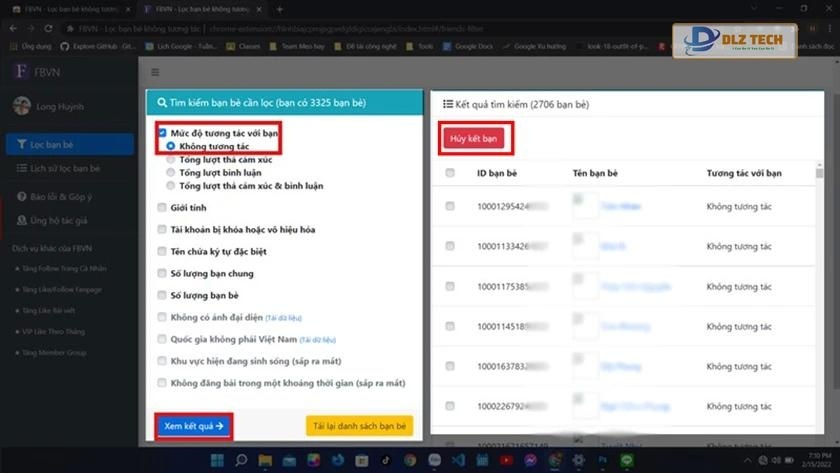This screenshot has width=840, height=473.
Task: Open Lịch sử lọc bạn bè
Action: (x=64, y=169)
